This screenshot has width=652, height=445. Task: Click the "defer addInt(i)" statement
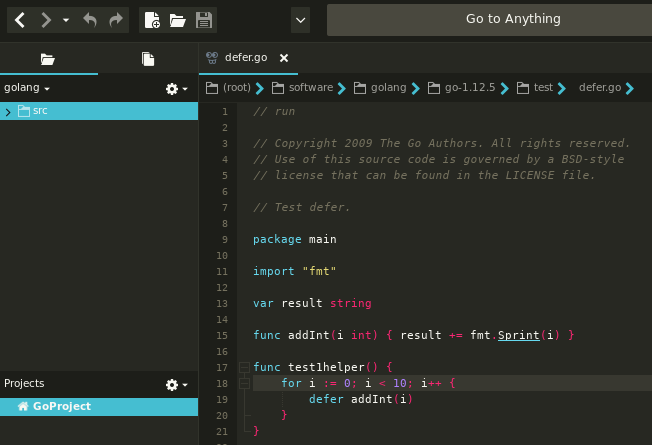[361, 400]
